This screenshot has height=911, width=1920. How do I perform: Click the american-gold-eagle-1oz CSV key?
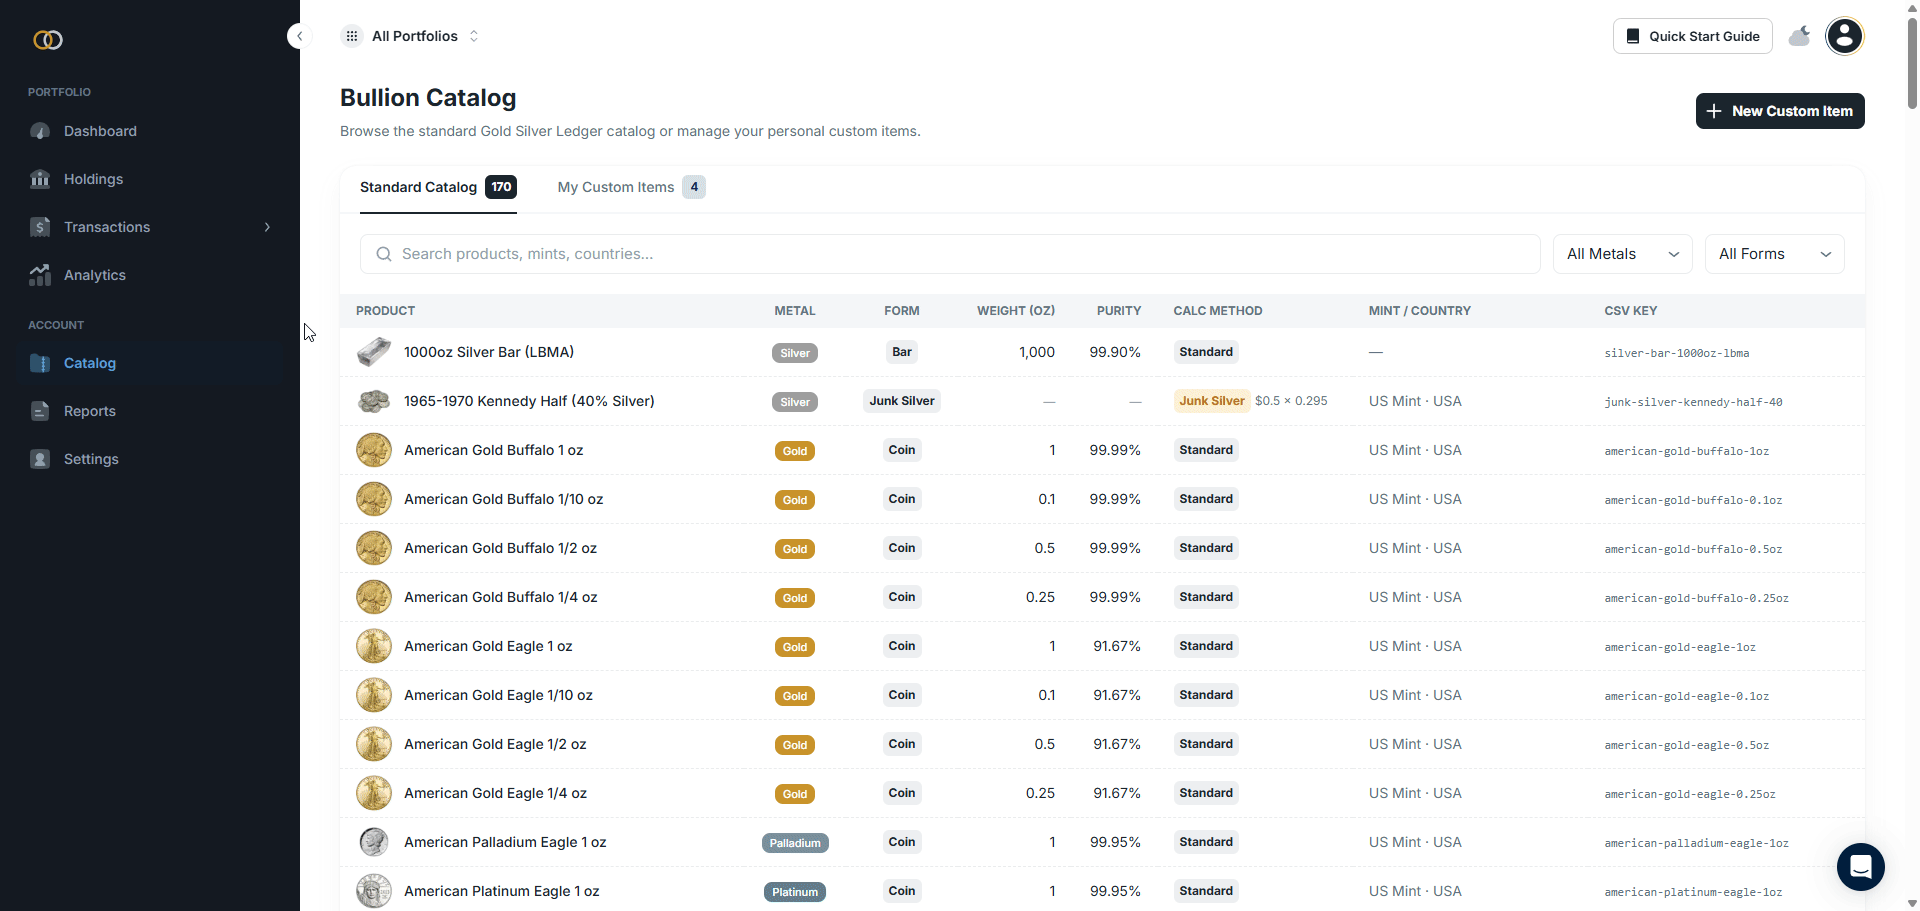(x=1680, y=647)
